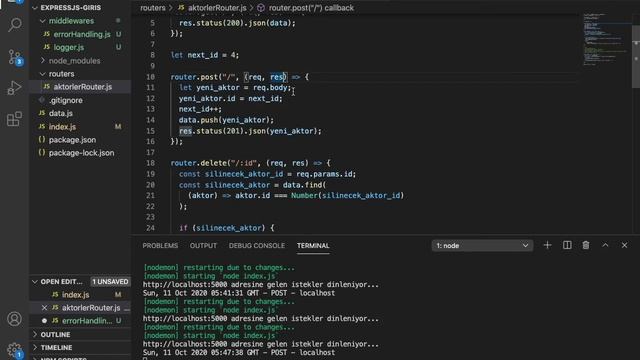The height and width of the screenshot is (360, 640).
Task: Click git icon beside .gitignore
Action: (x=42, y=100)
